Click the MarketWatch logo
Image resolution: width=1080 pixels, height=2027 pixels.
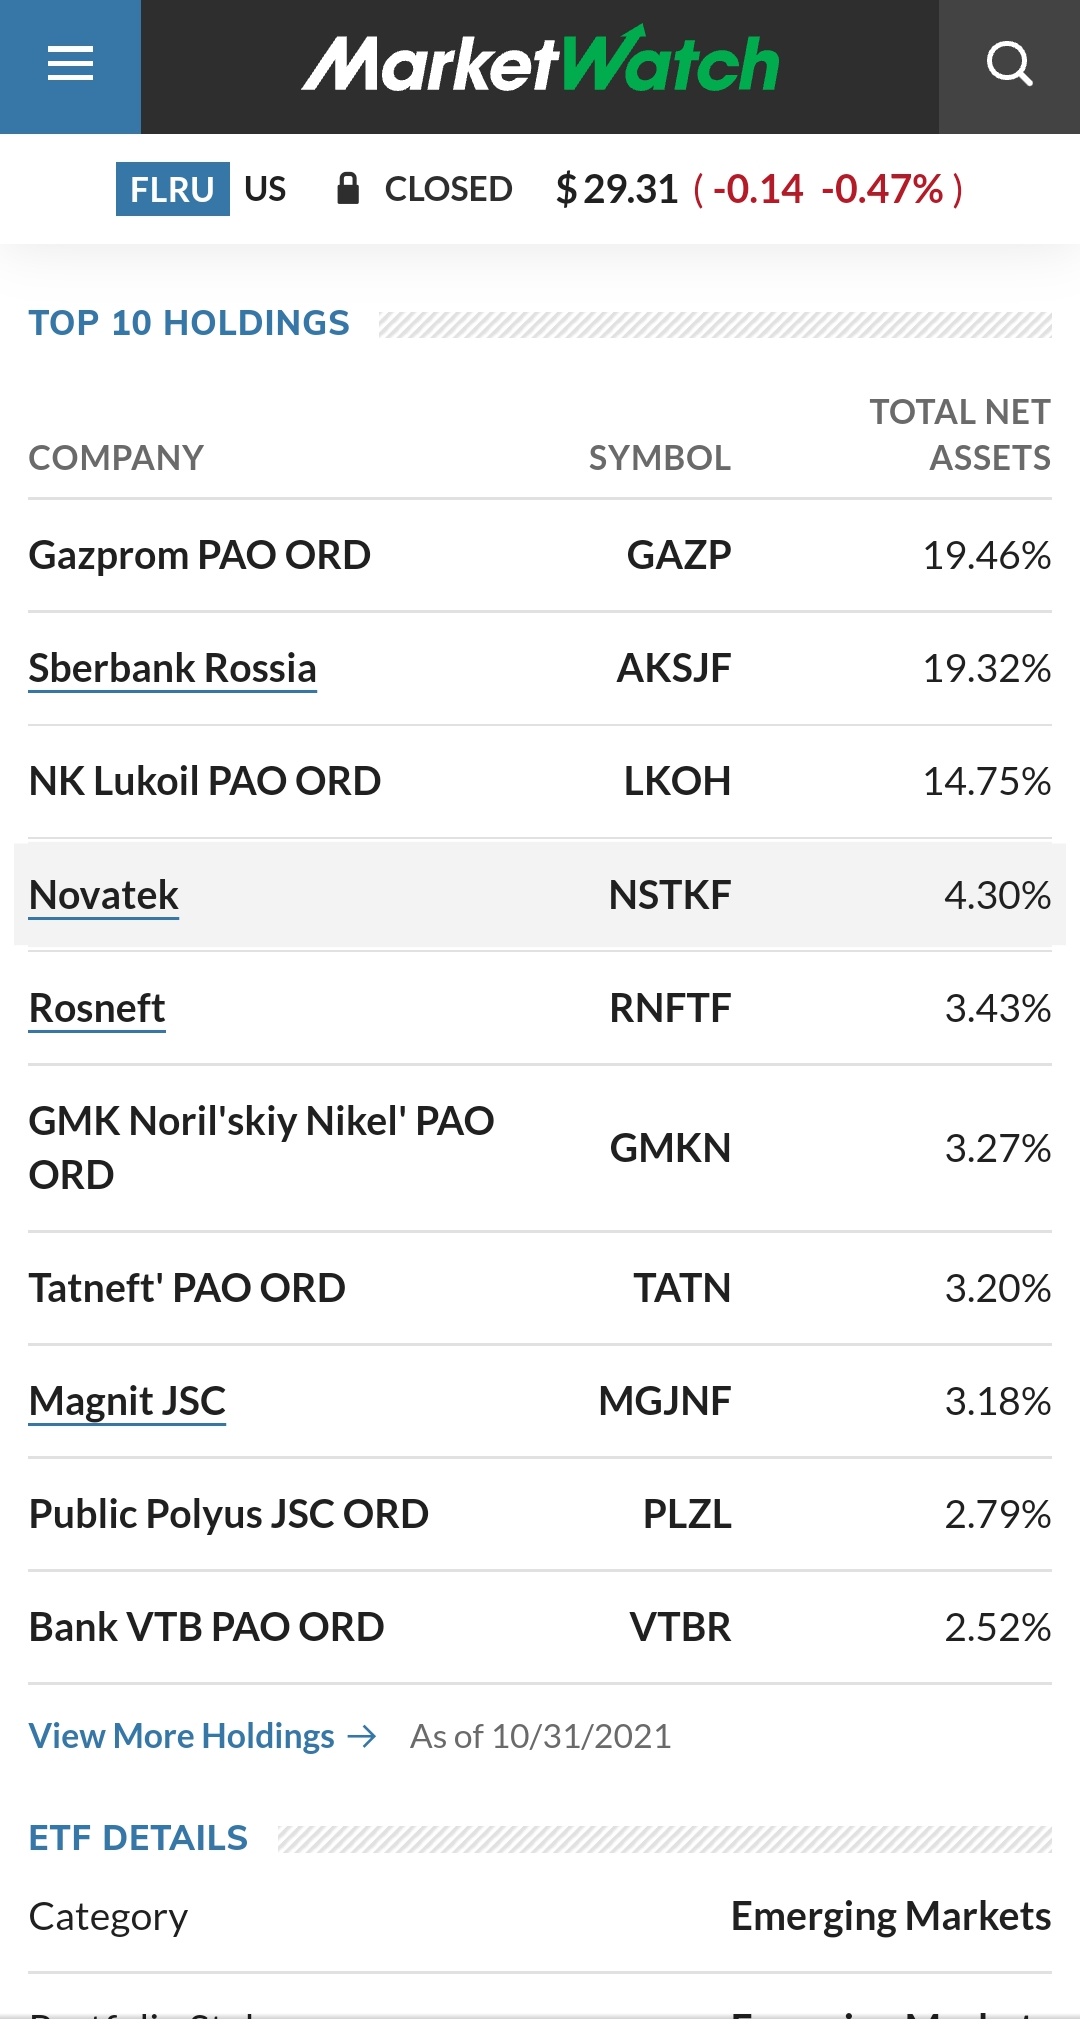[x=540, y=64]
